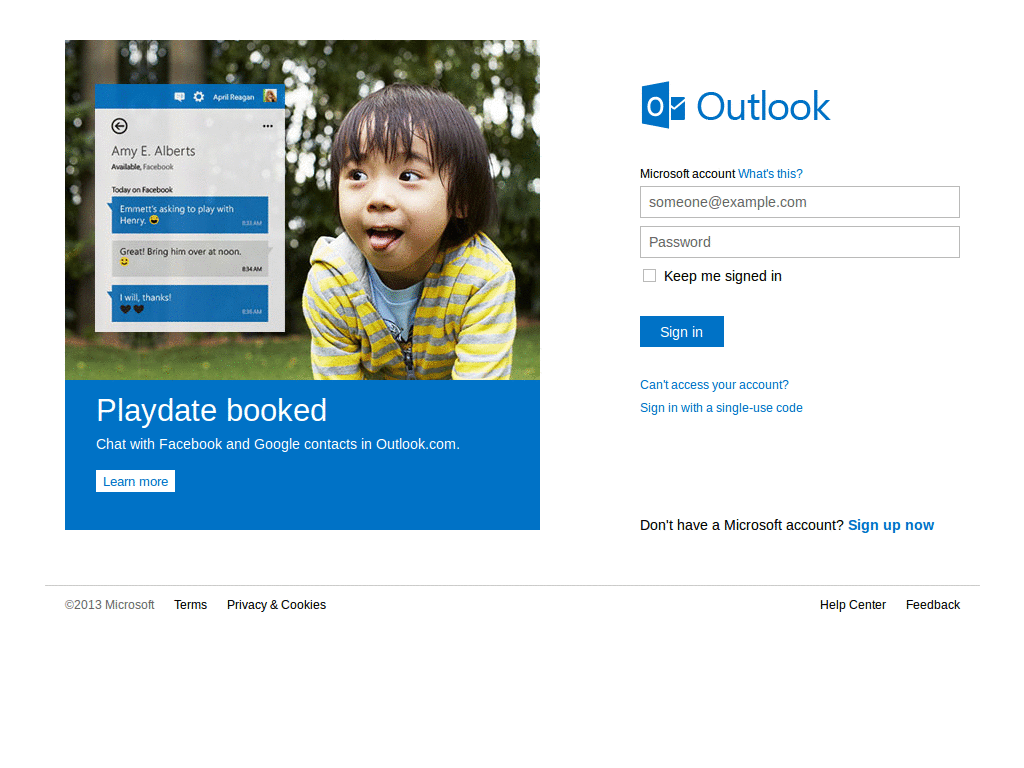Click the Keep me signed in label
The height and width of the screenshot is (768, 1024).
tap(722, 276)
